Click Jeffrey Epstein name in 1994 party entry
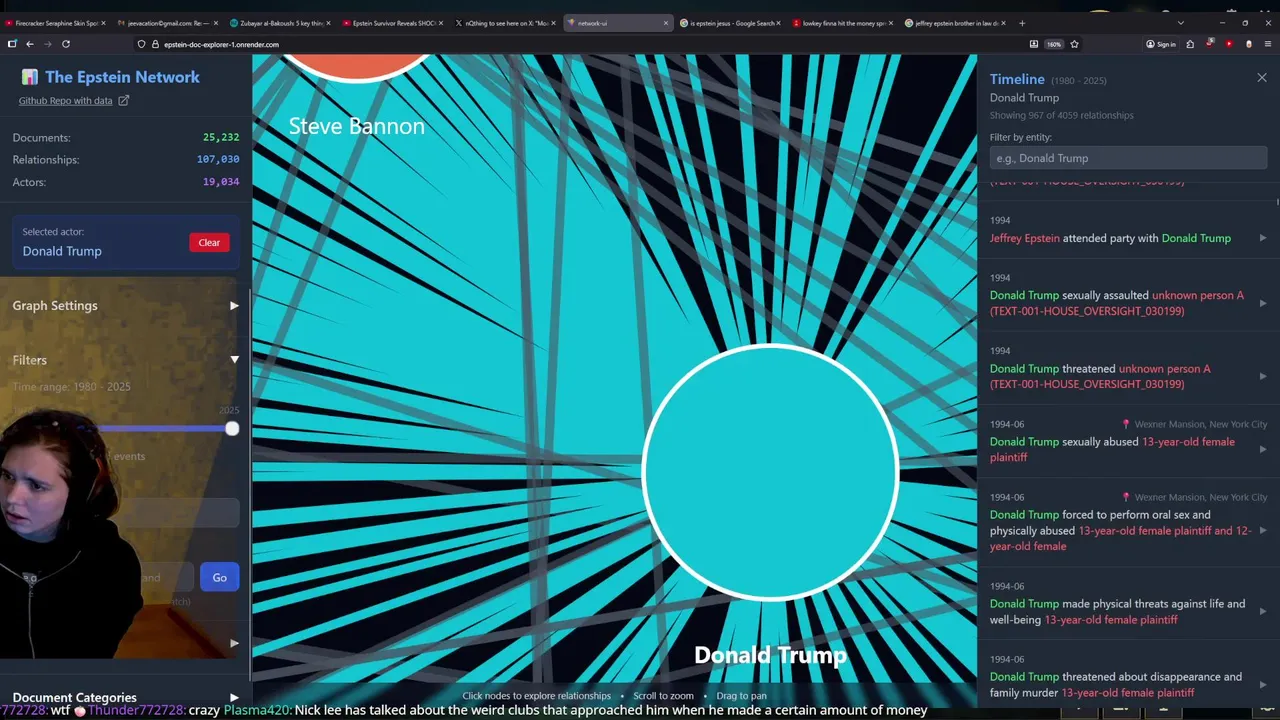The width and height of the screenshot is (1280, 720). [1024, 238]
